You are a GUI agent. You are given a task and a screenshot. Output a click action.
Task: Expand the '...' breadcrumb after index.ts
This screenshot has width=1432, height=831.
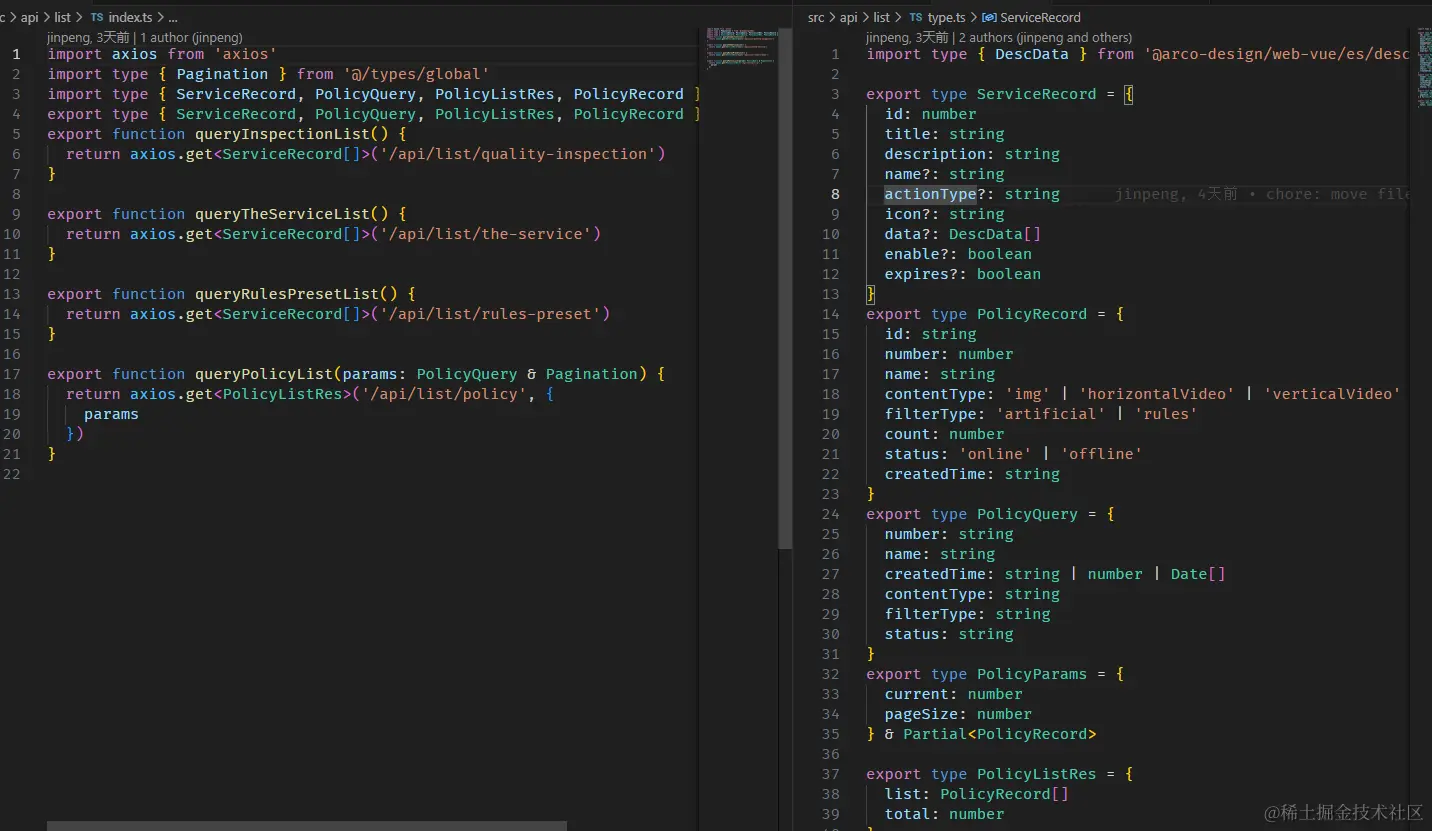point(173,17)
